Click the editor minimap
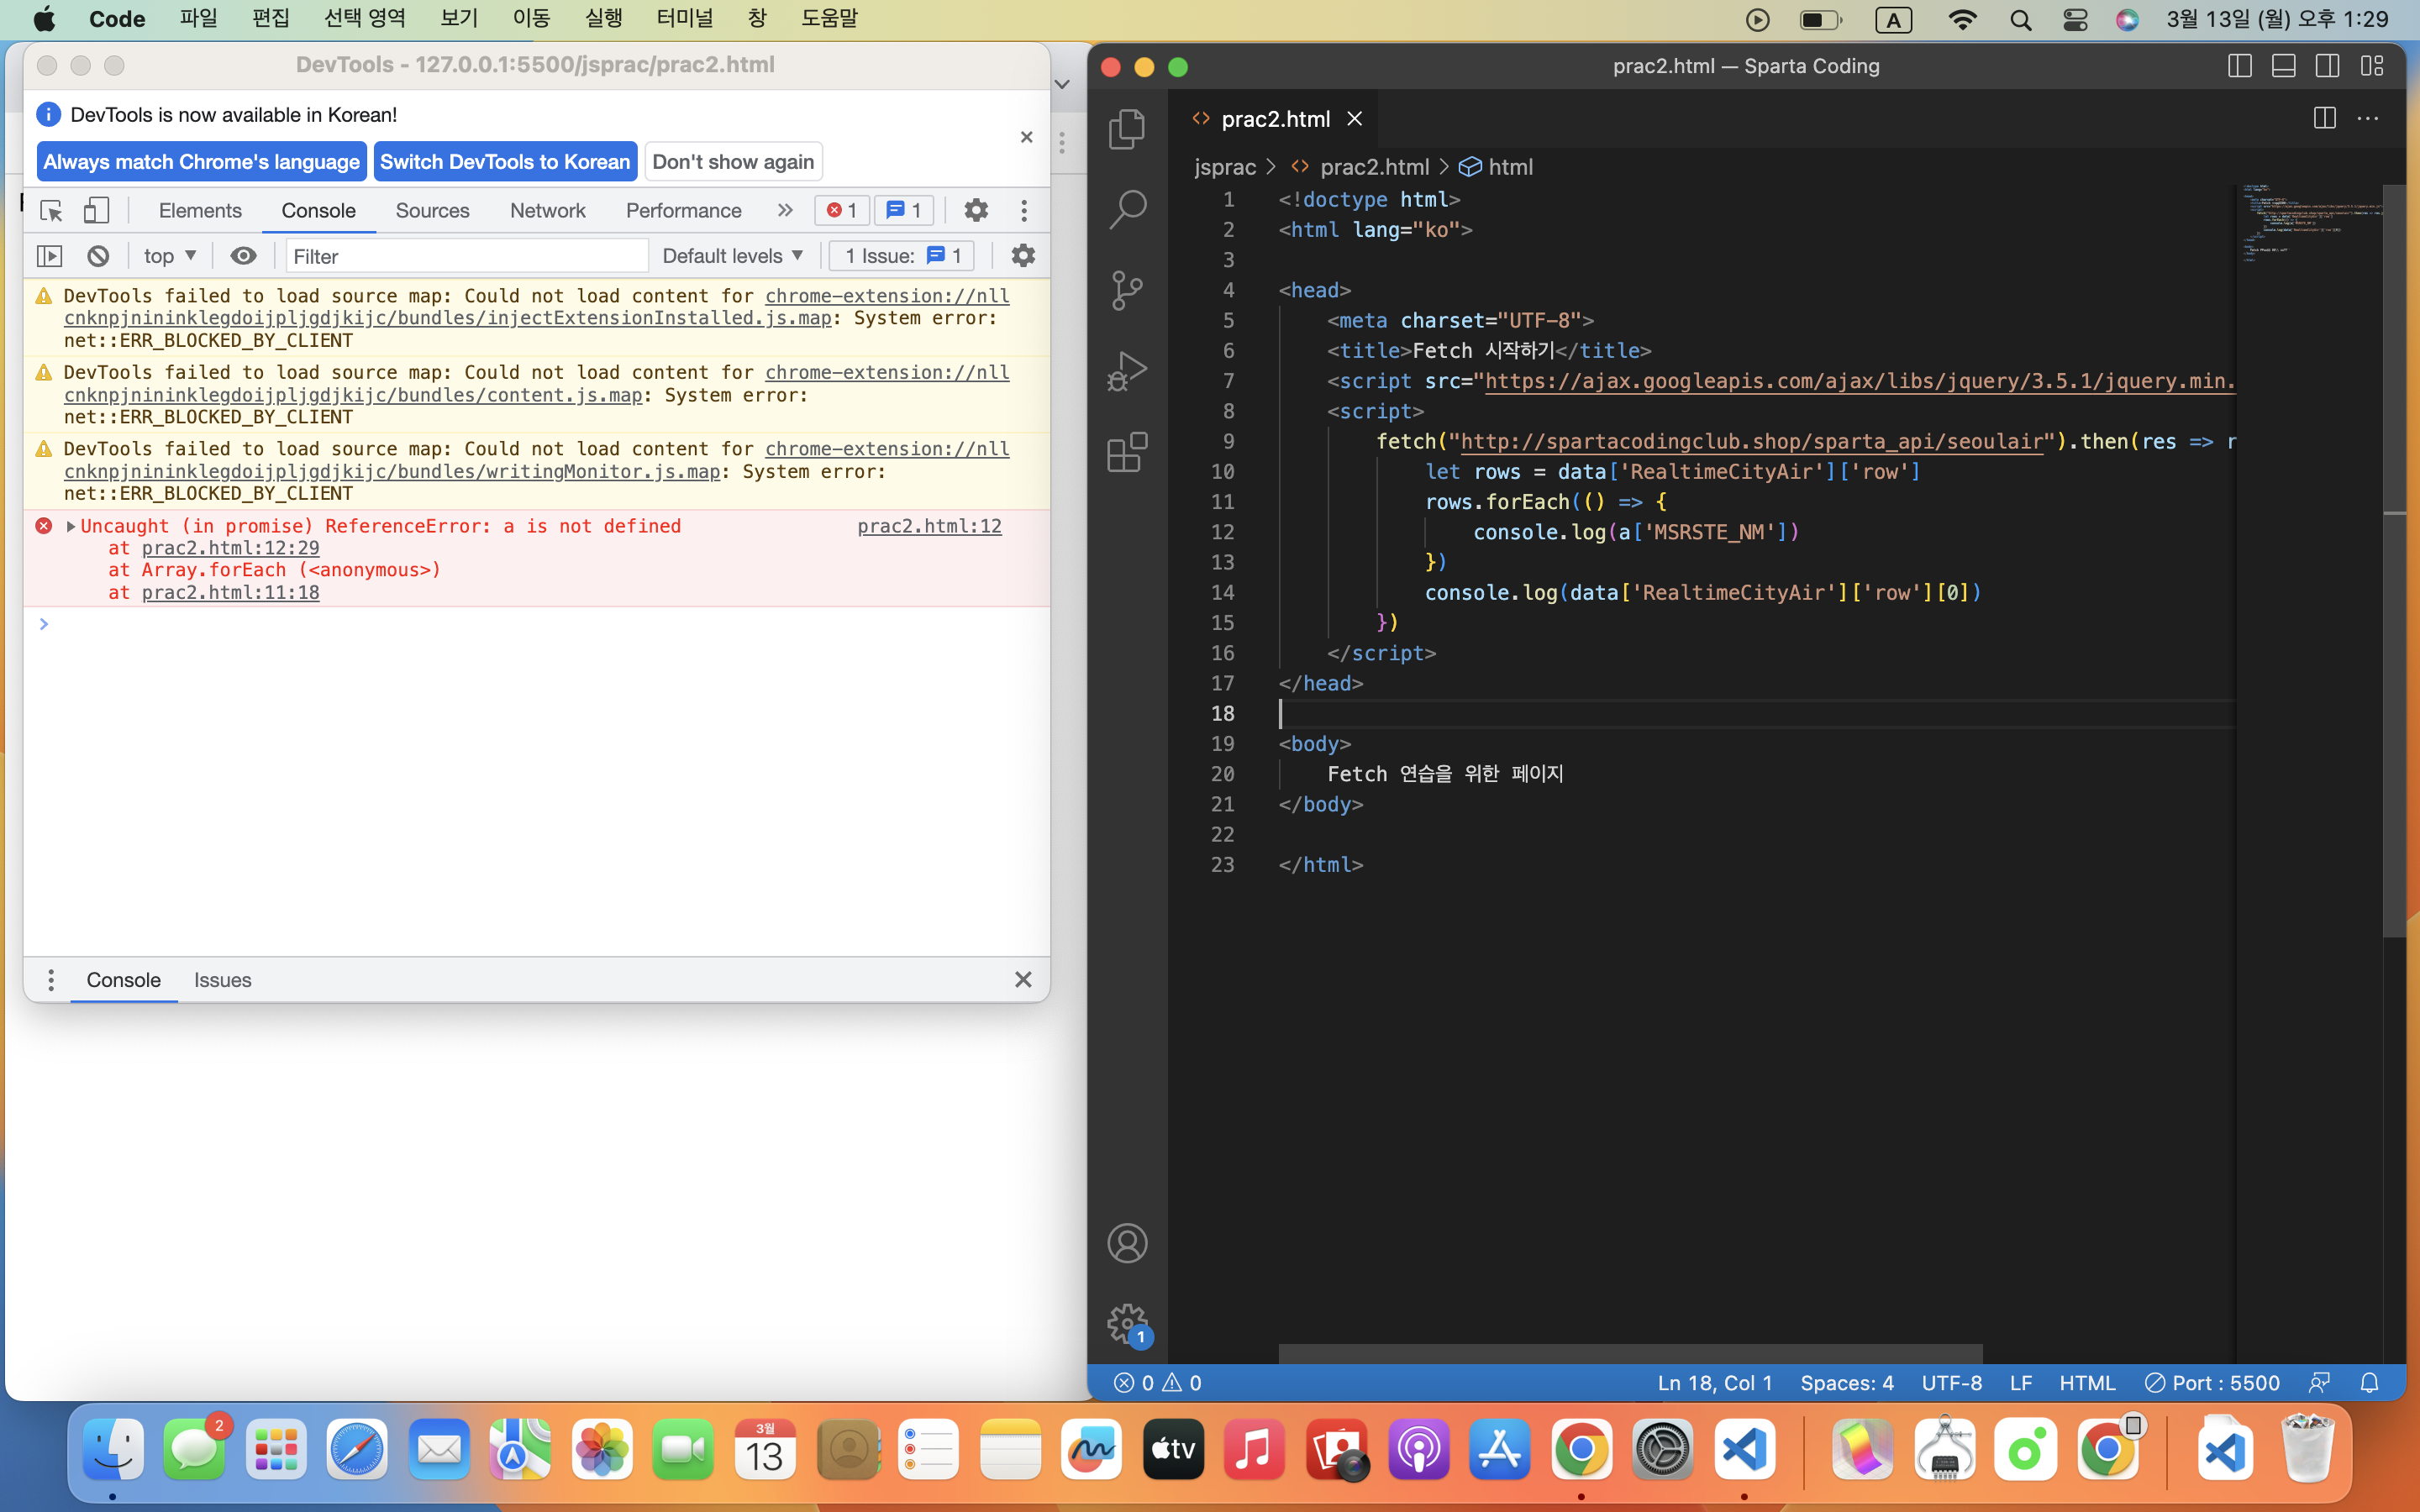The width and height of the screenshot is (2420, 1512). [x=2310, y=225]
